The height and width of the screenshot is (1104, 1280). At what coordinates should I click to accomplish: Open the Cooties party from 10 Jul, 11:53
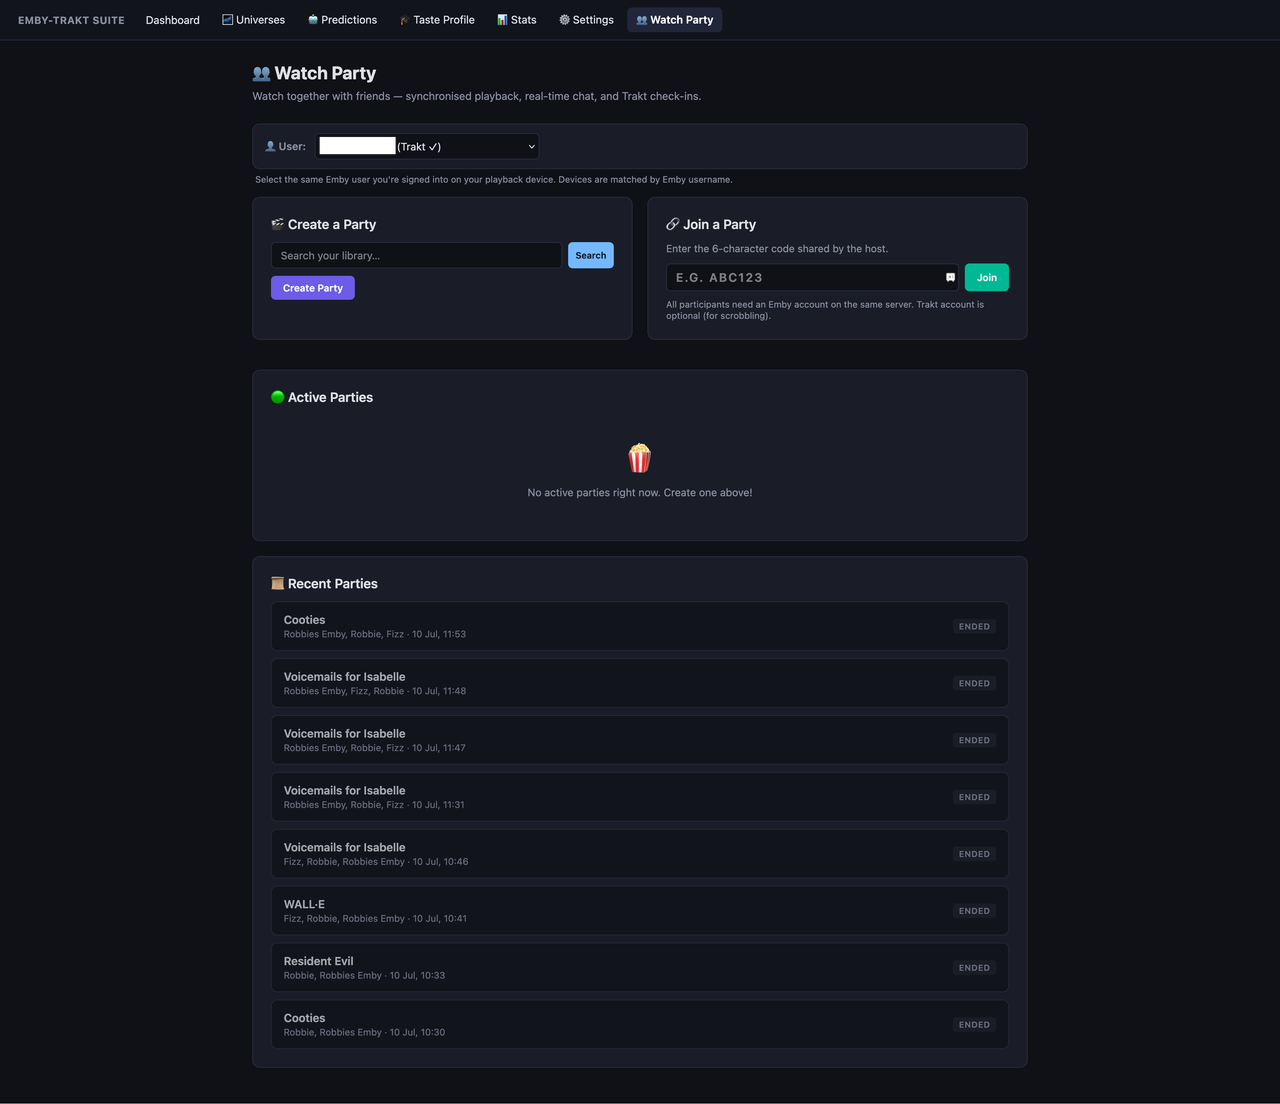click(x=640, y=626)
